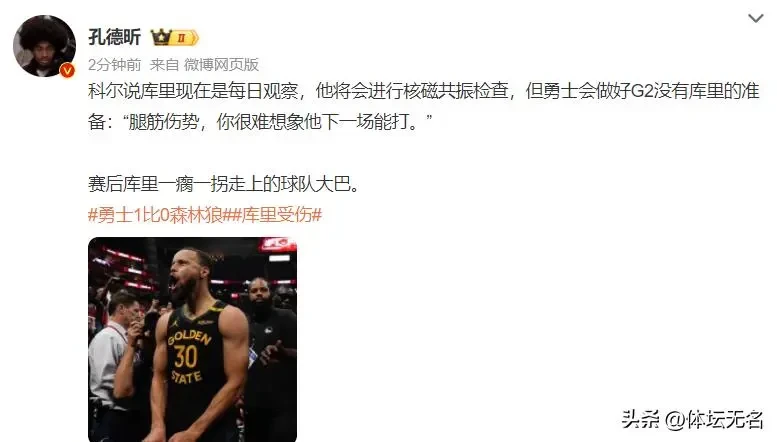This screenshot has width=777, height=442.
Task: Click the 来自 label before the source
Action: point(164,64)
